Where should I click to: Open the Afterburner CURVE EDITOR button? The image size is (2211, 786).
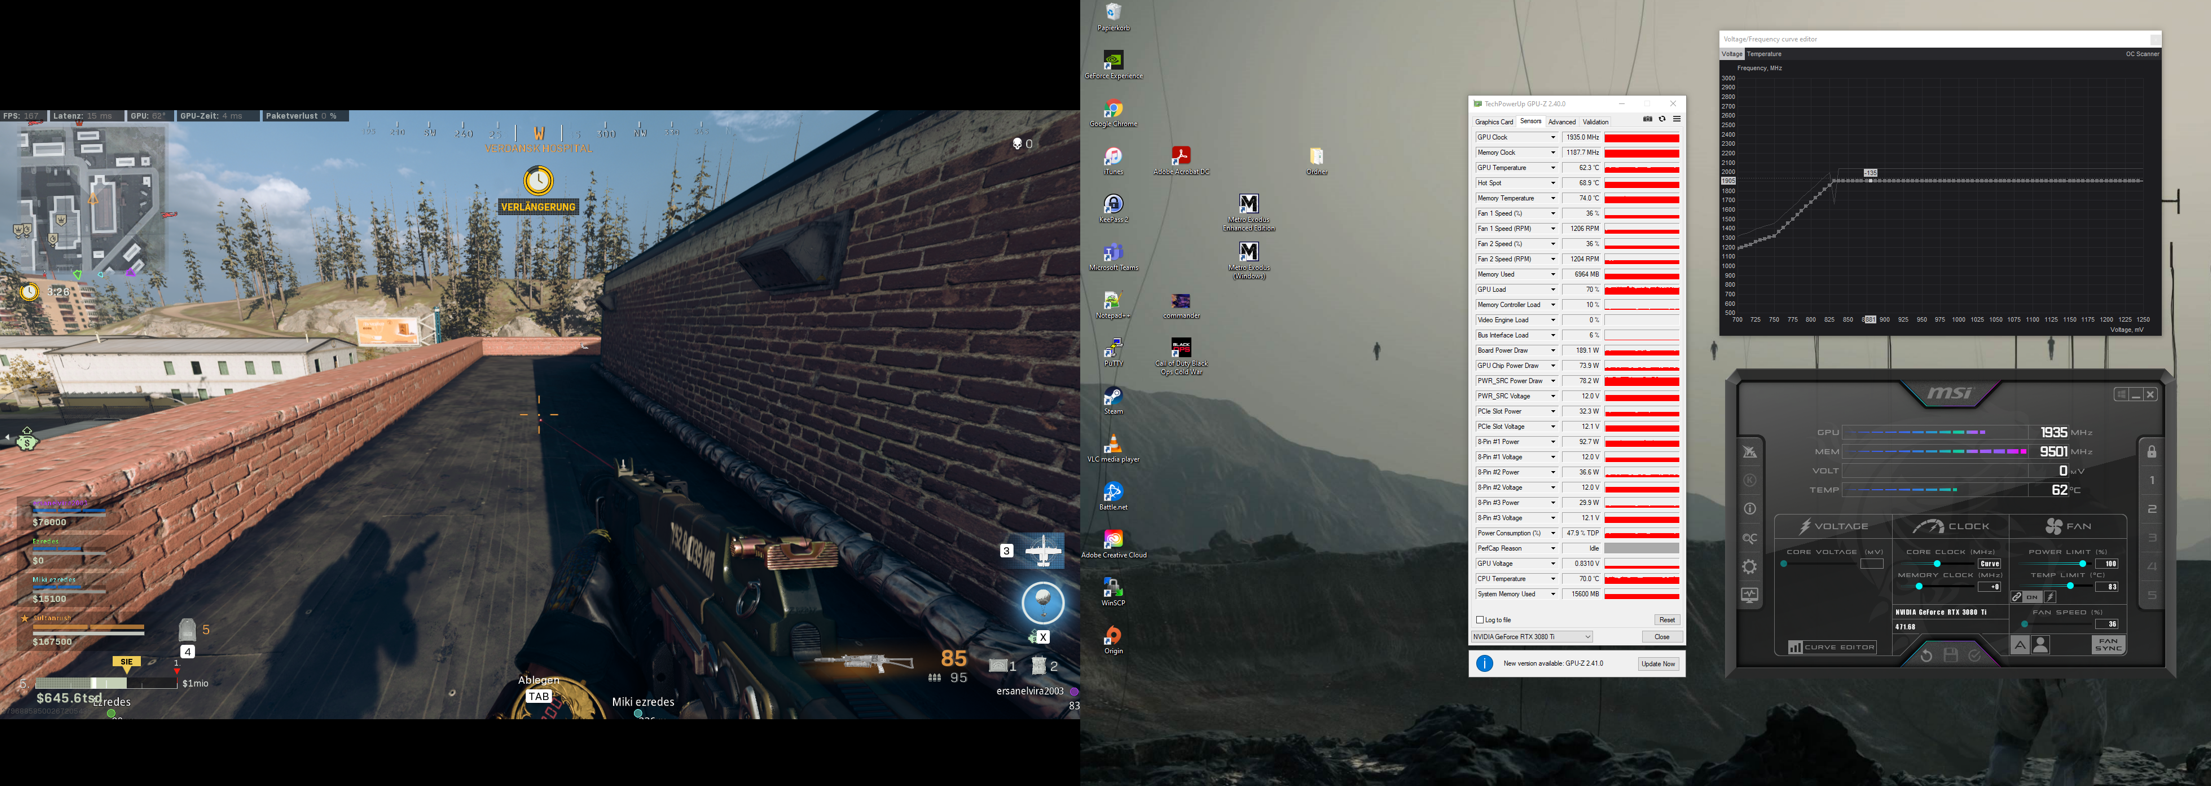pos(1832,647)
